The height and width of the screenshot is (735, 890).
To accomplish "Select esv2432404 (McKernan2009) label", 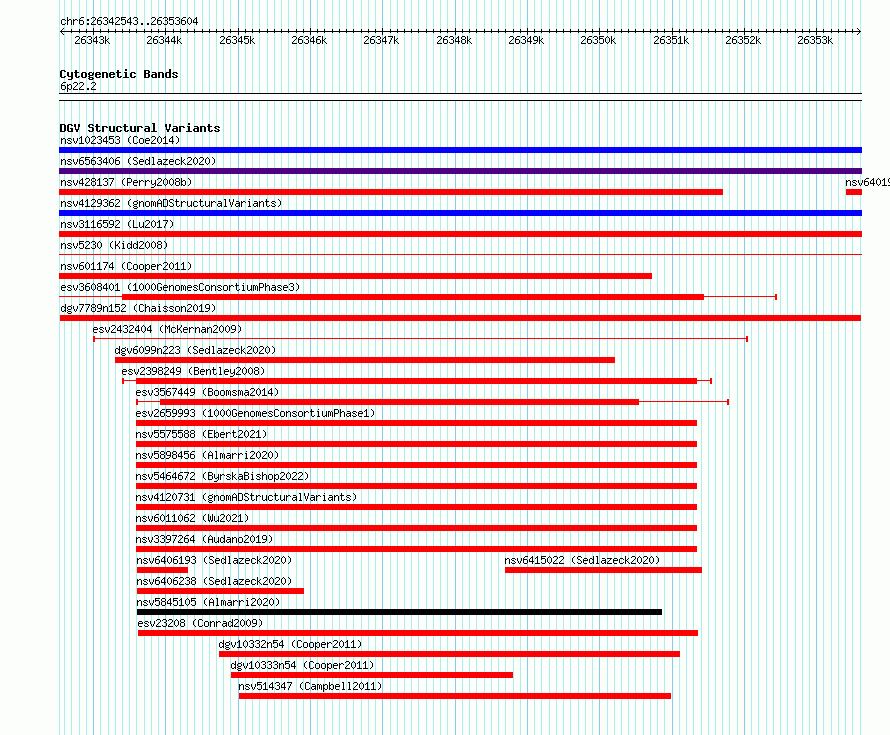I will [167, 329].
